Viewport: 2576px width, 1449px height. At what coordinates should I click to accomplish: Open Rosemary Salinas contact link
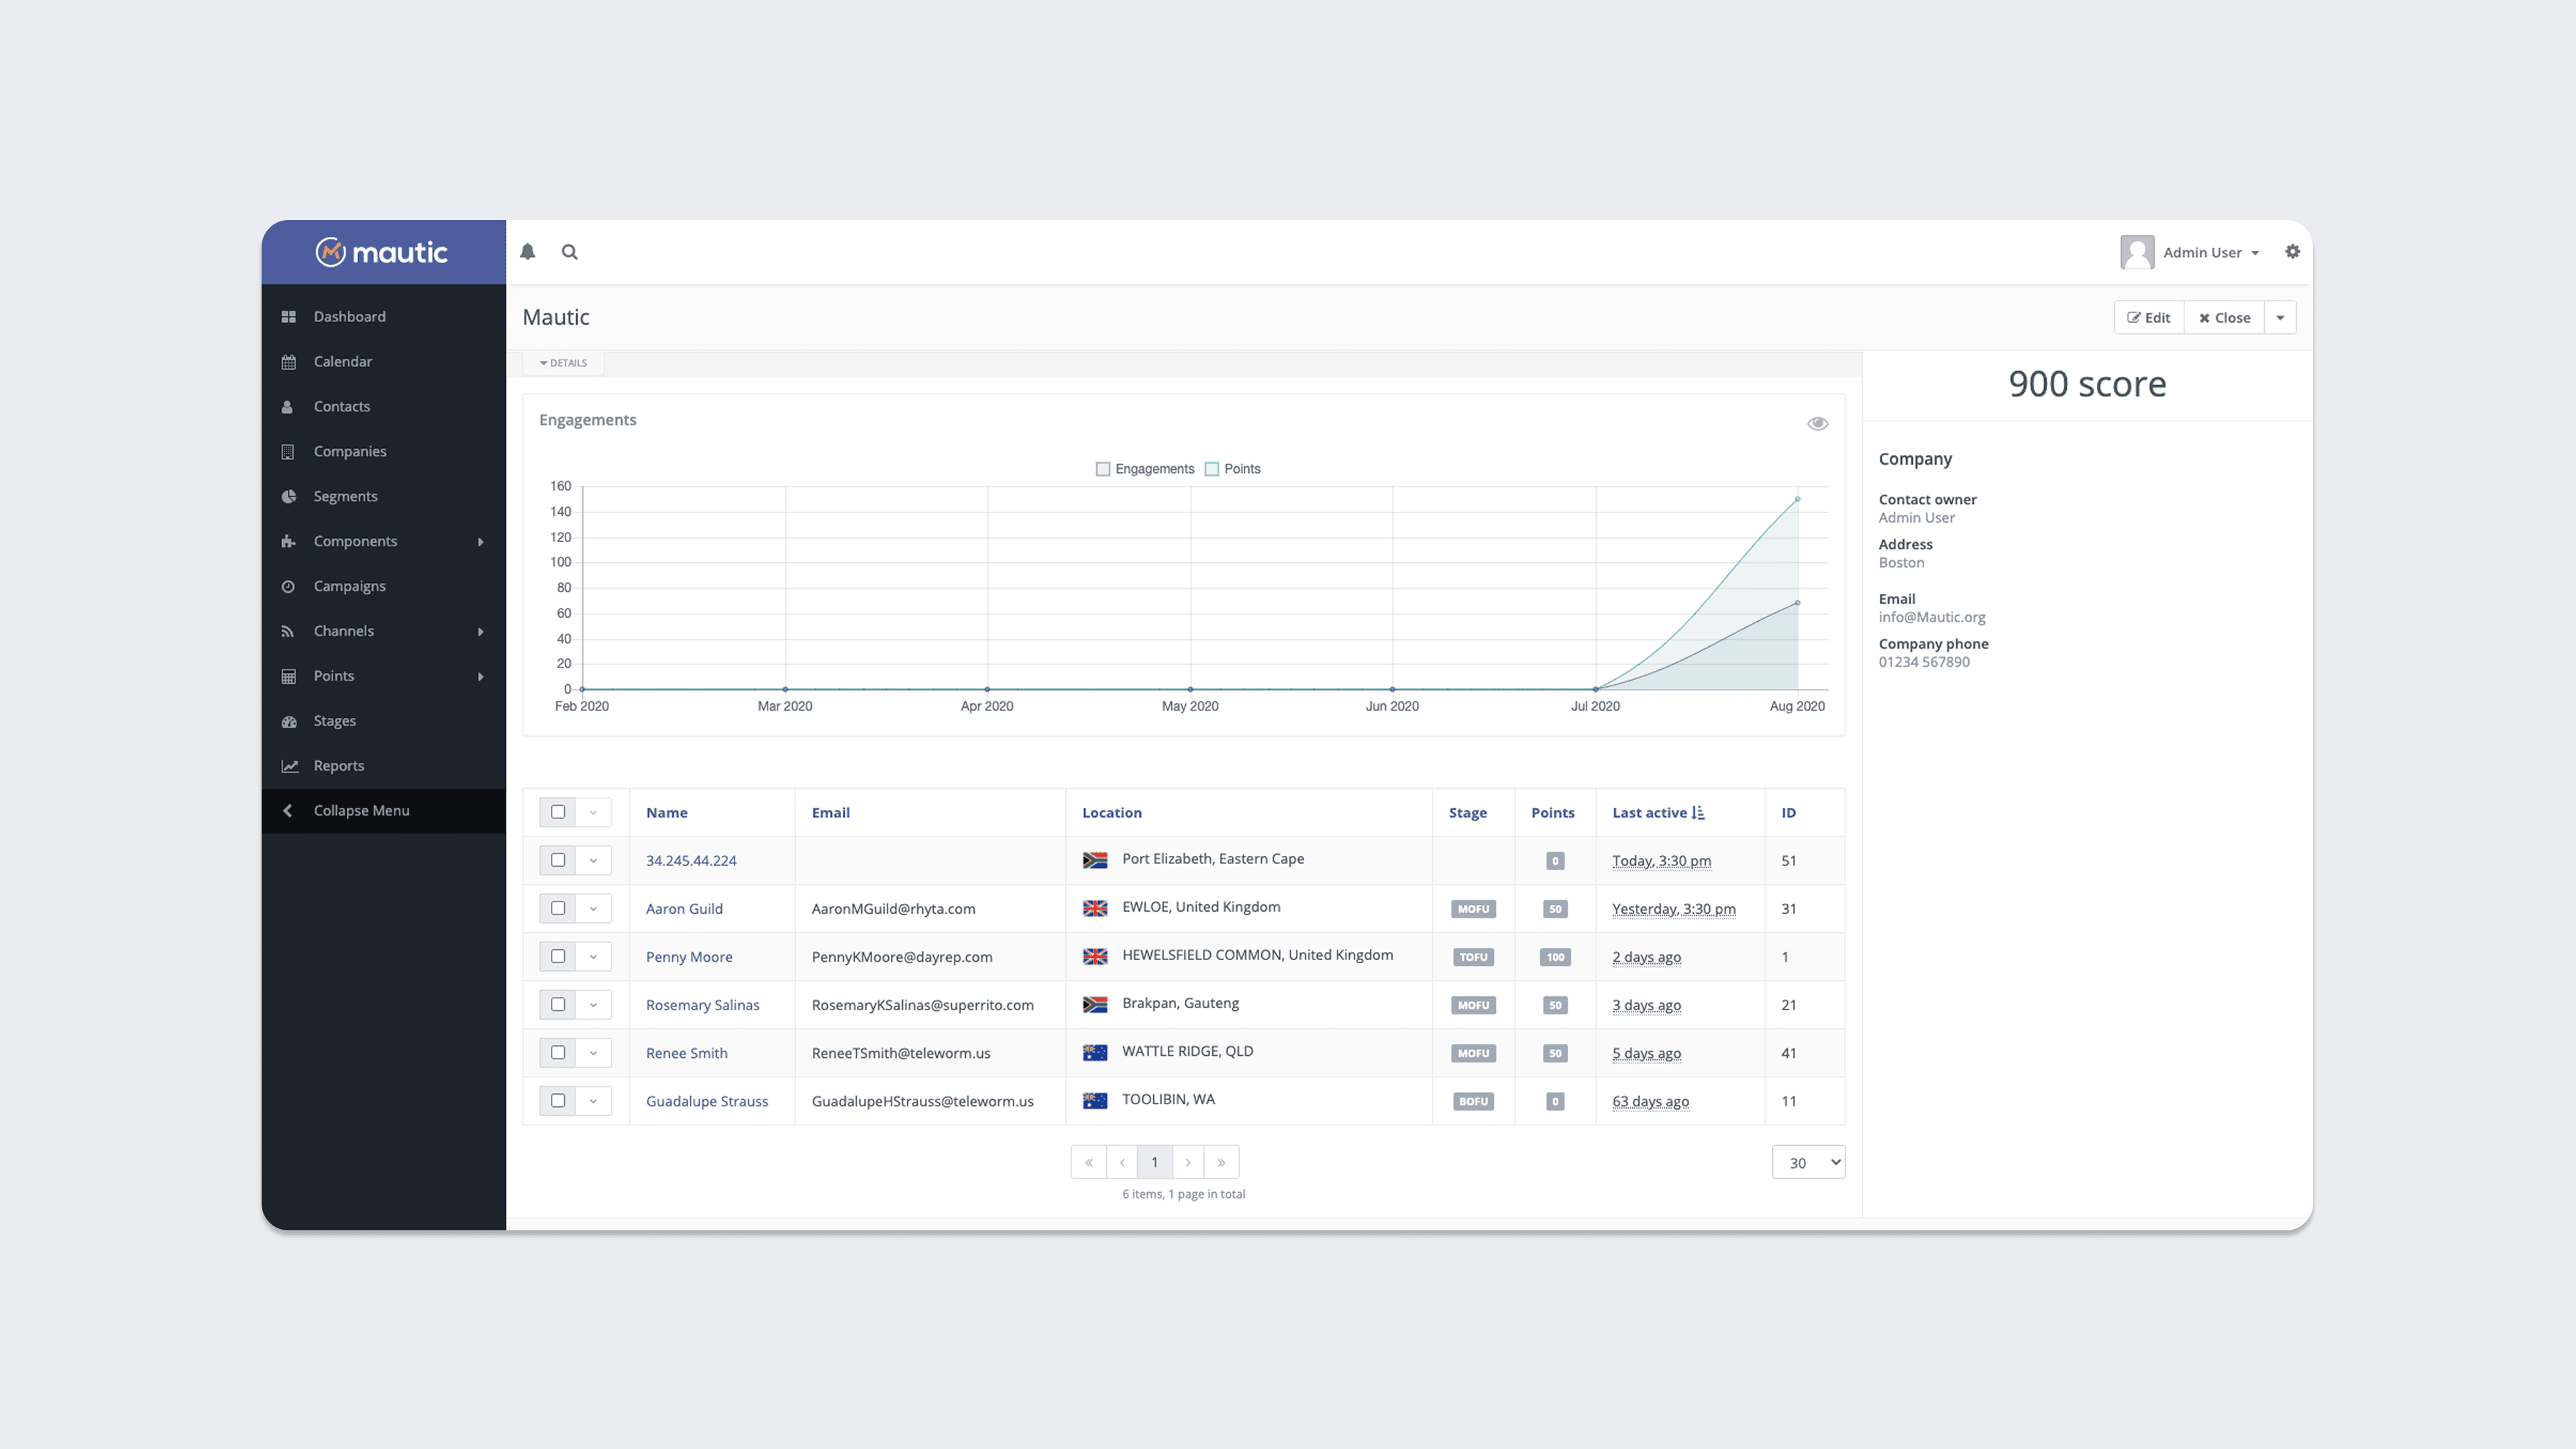[702, 1005]
